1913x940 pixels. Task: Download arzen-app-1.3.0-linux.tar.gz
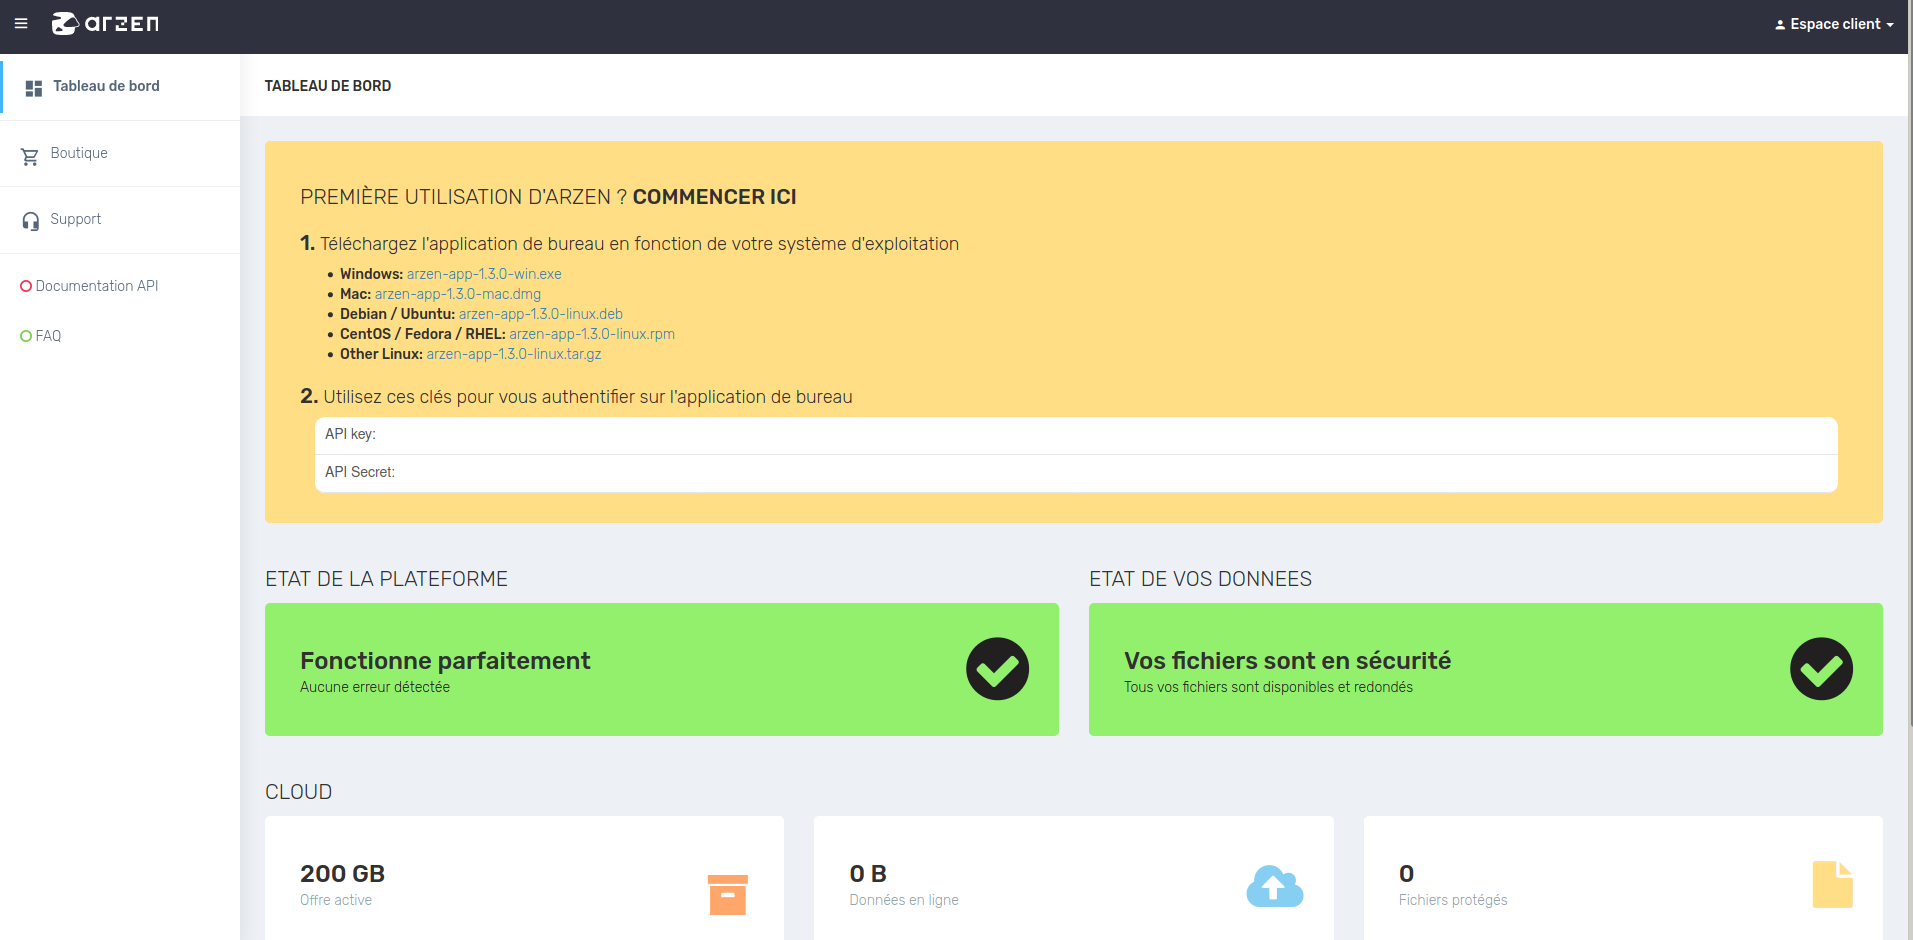pos(514,354)
